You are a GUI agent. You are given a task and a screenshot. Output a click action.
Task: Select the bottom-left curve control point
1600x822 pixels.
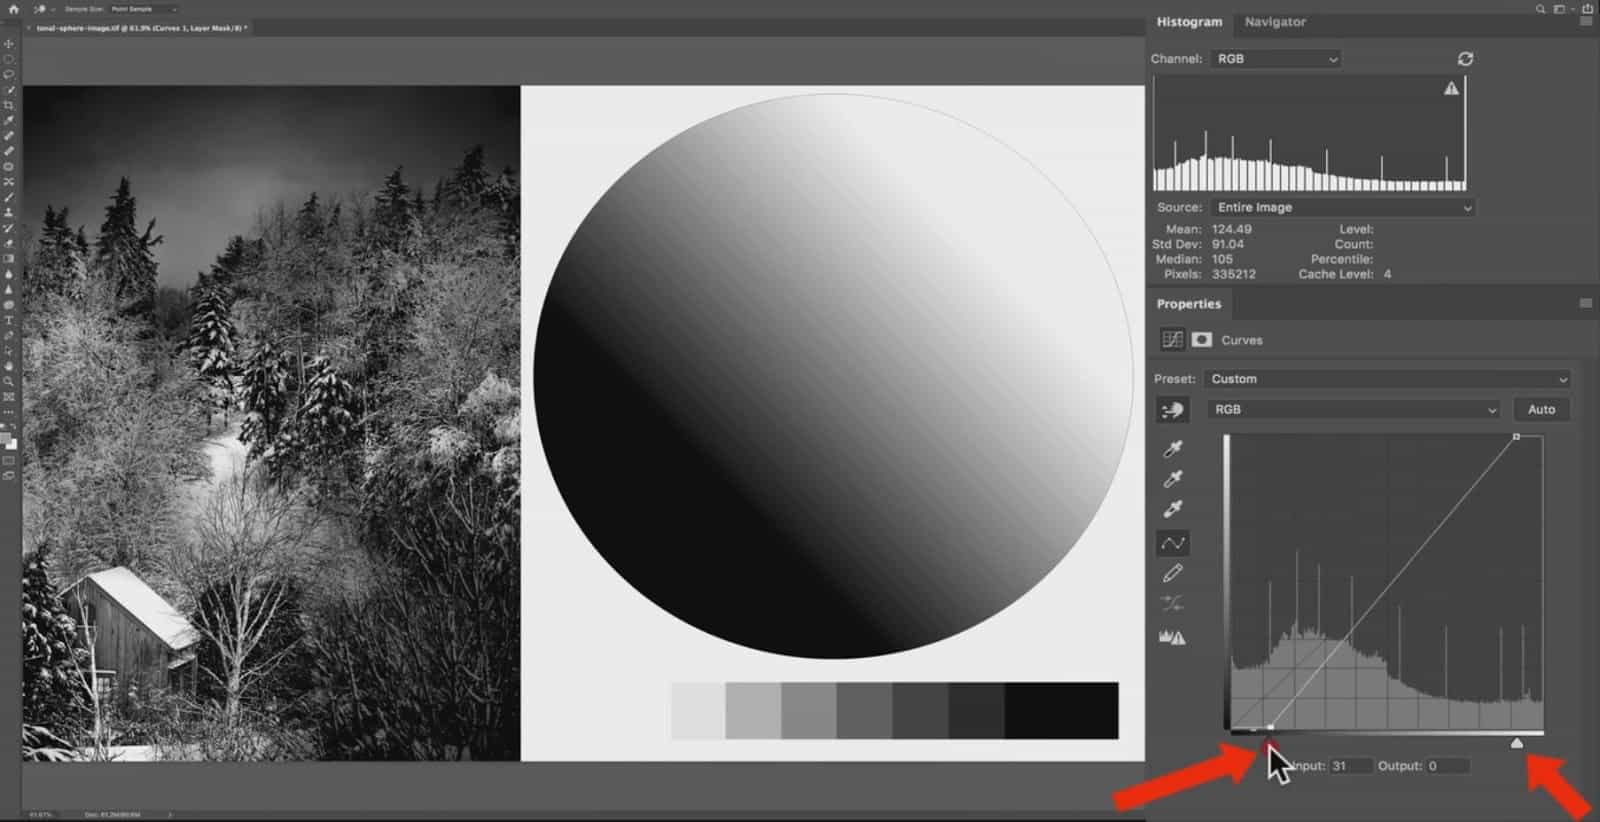pos(1270,727)
